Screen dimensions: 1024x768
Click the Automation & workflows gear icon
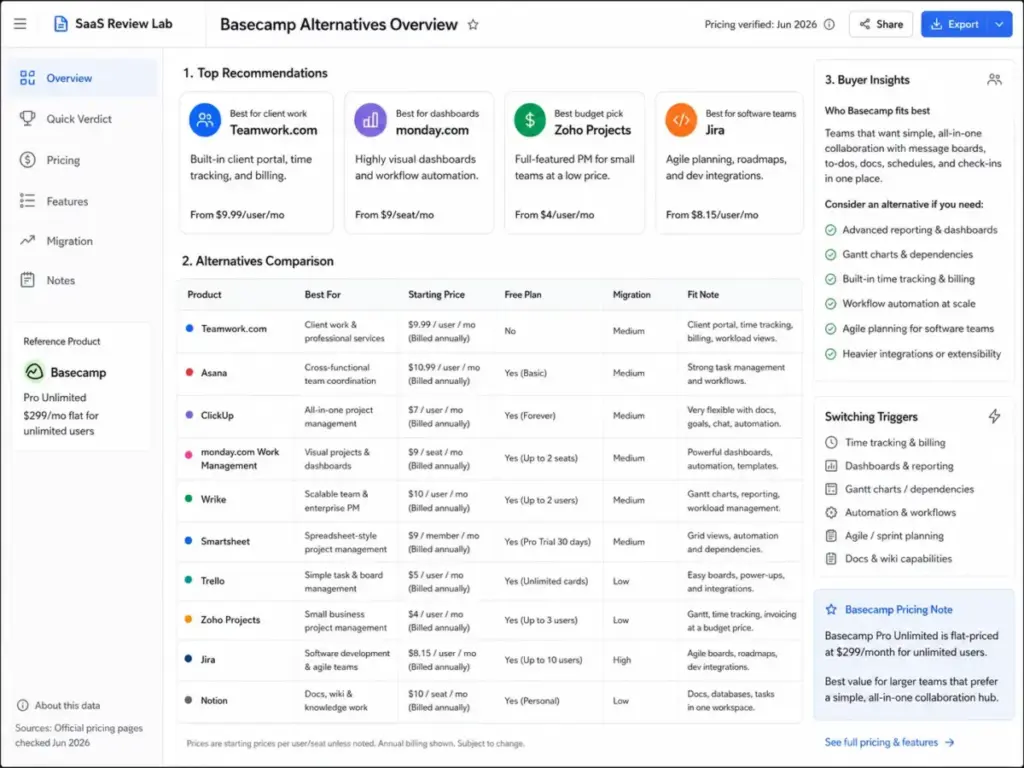[x=831, y=513]
